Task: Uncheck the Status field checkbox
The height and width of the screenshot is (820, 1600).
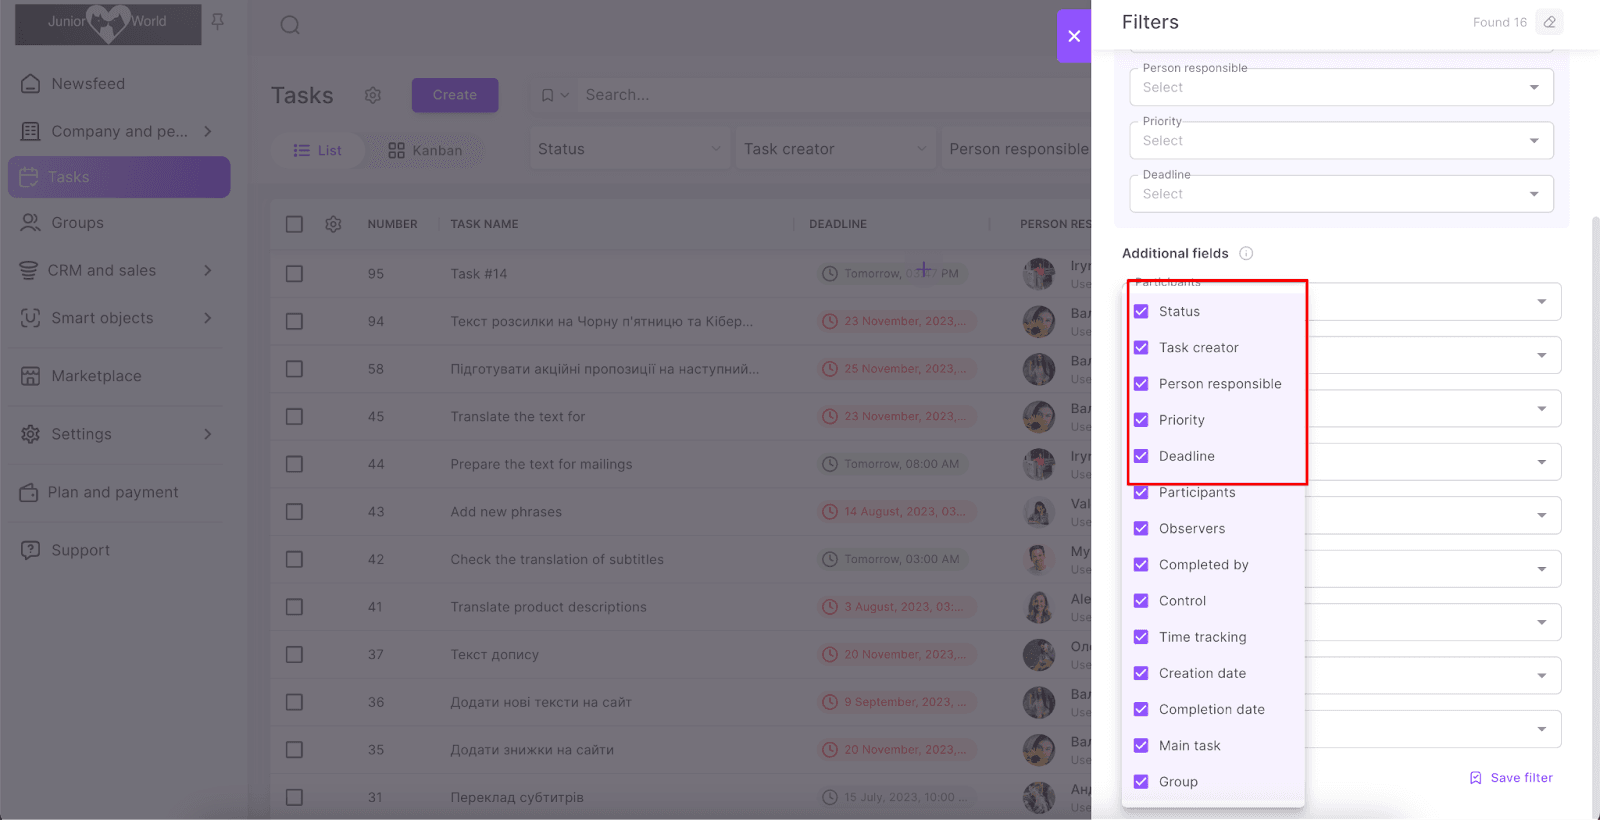Action: coord(1141,312)
